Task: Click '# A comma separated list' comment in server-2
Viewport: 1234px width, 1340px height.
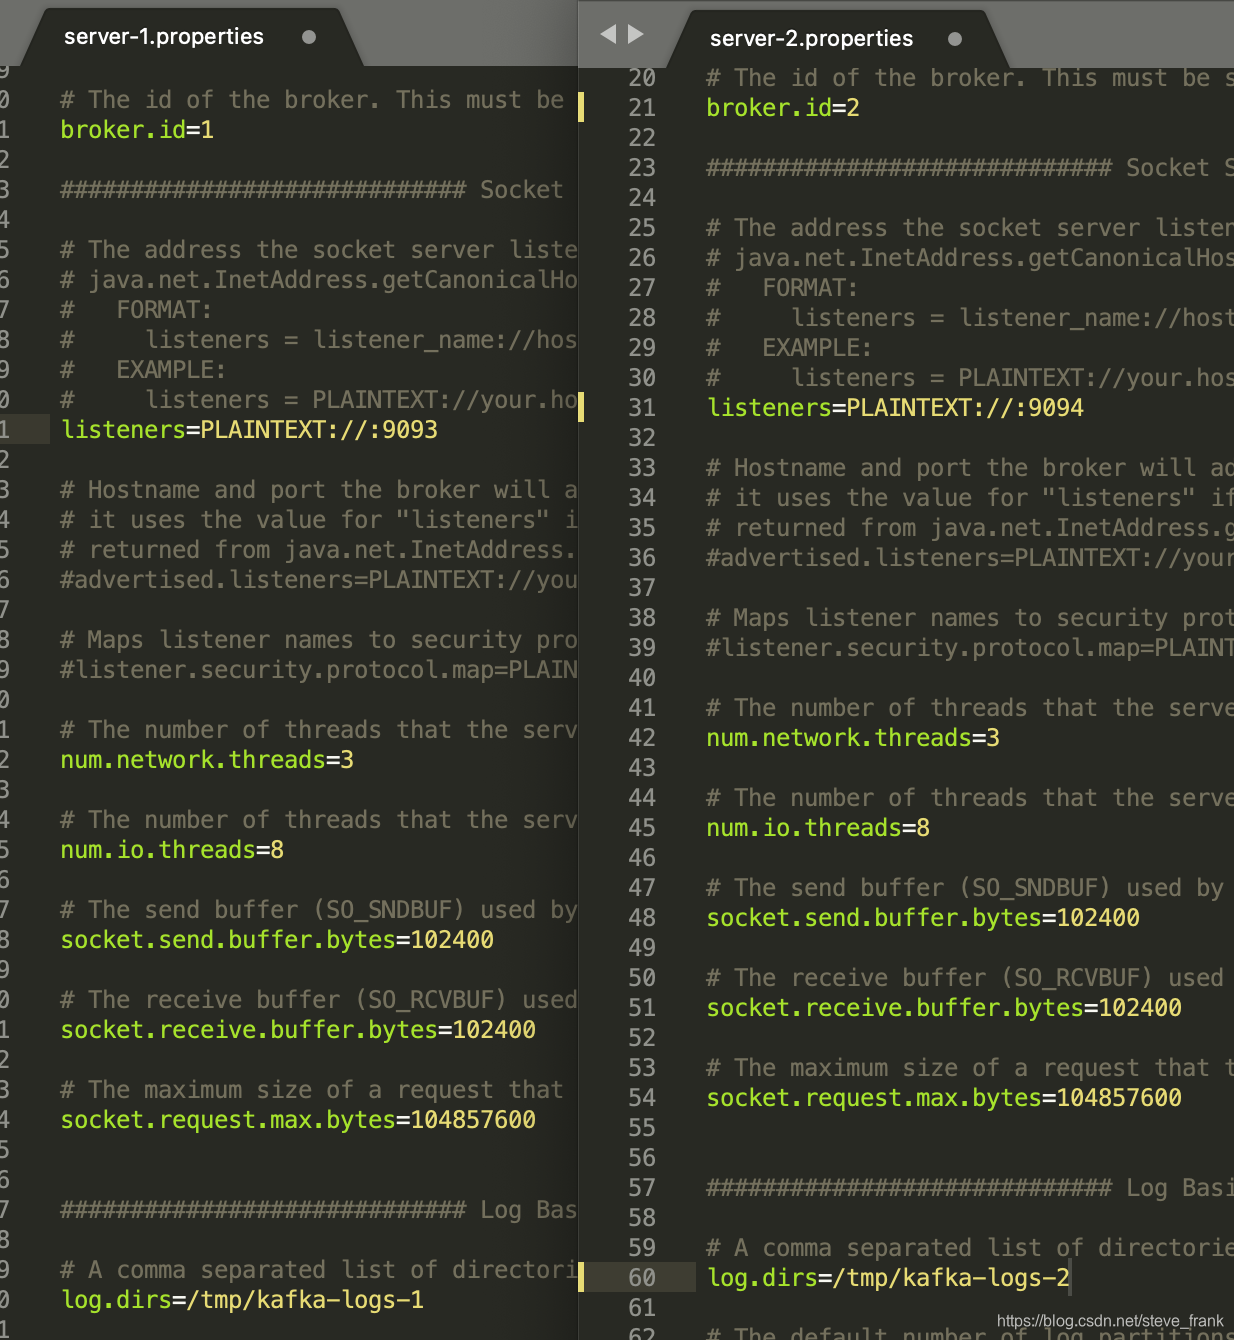Action: click(x=970, y=1248)
